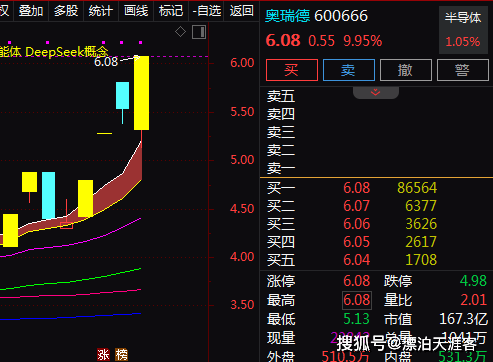This screenshot has width=493, height=362.
Task: Click the 量比 value 2.01
Action: pyautogui.click(x=474, y=300)
